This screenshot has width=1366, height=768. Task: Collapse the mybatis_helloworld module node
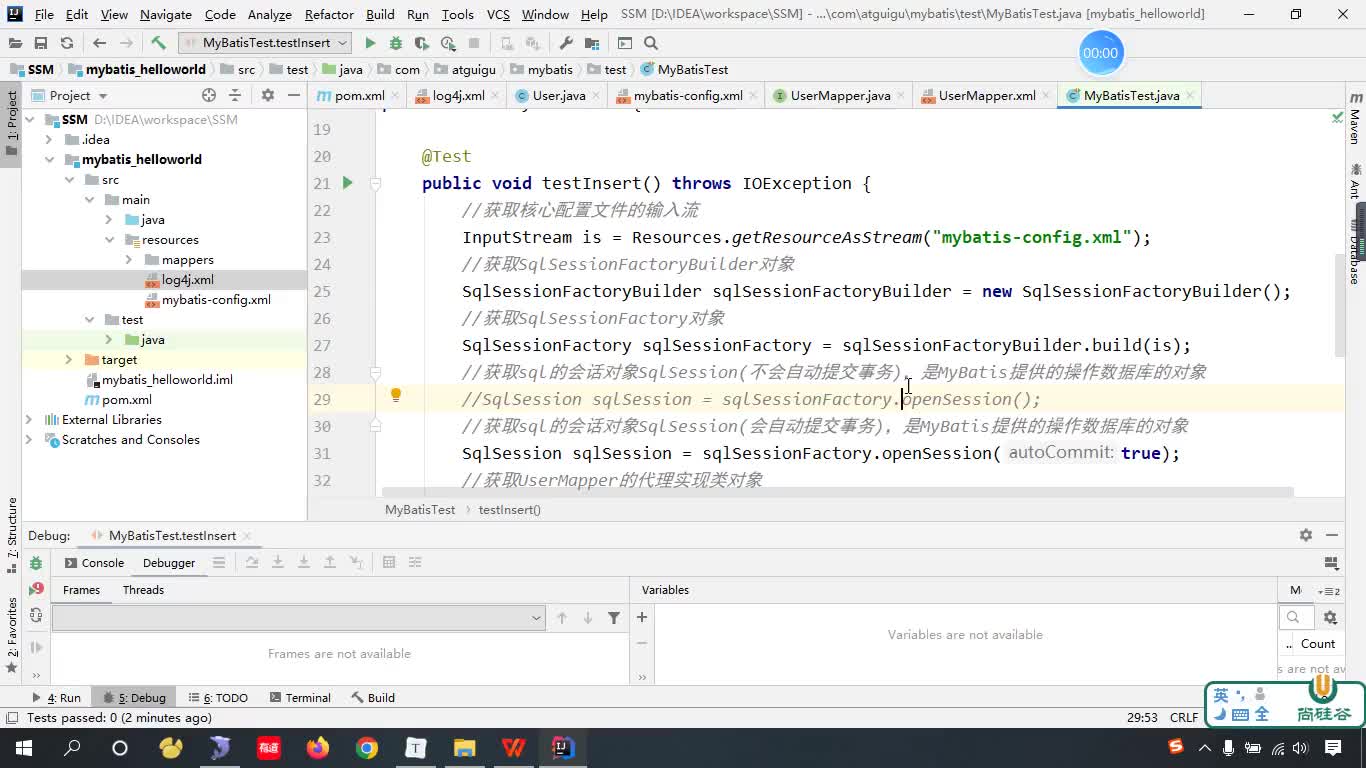49,160
